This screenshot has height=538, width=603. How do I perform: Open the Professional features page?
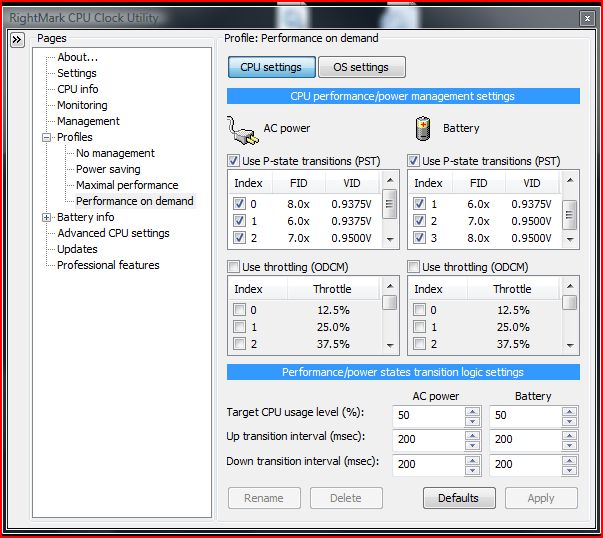point(108,265)
